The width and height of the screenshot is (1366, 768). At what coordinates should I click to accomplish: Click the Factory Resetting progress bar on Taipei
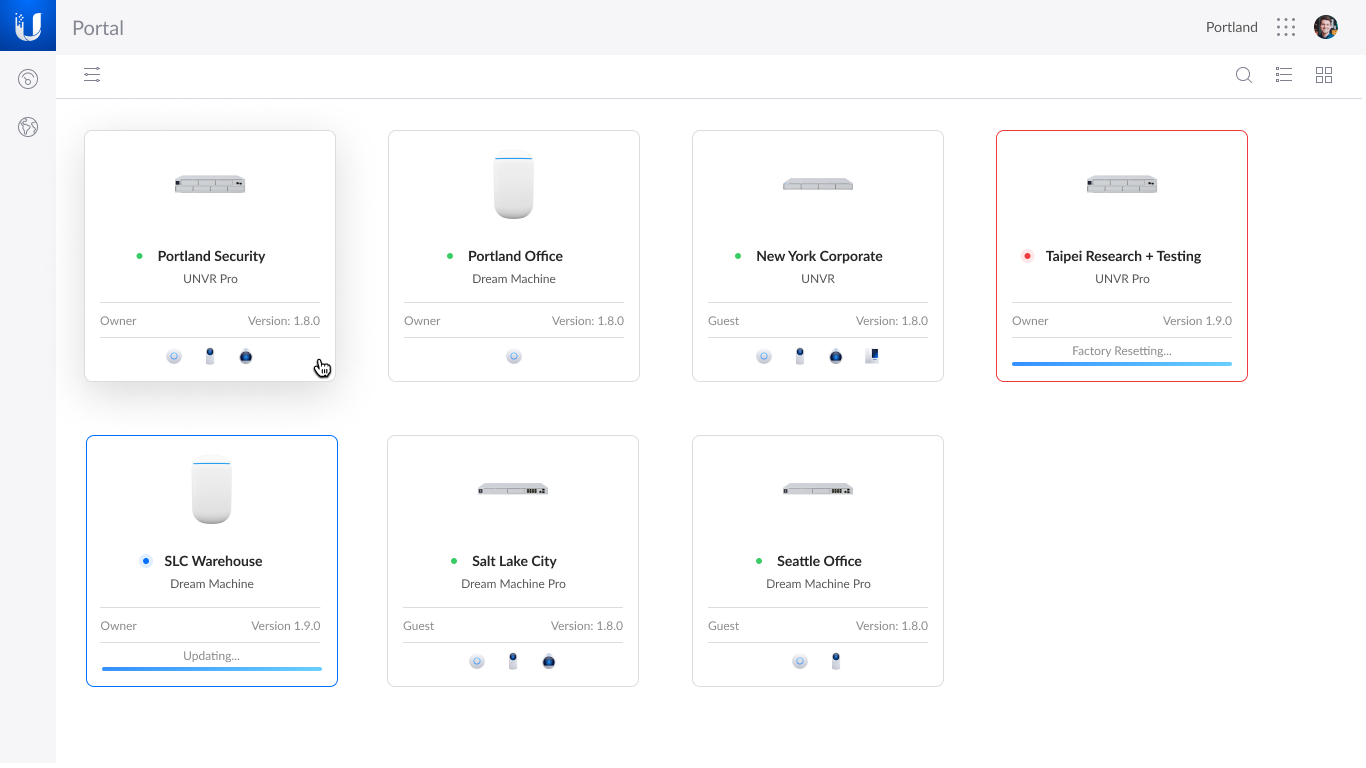point(1122,364)
